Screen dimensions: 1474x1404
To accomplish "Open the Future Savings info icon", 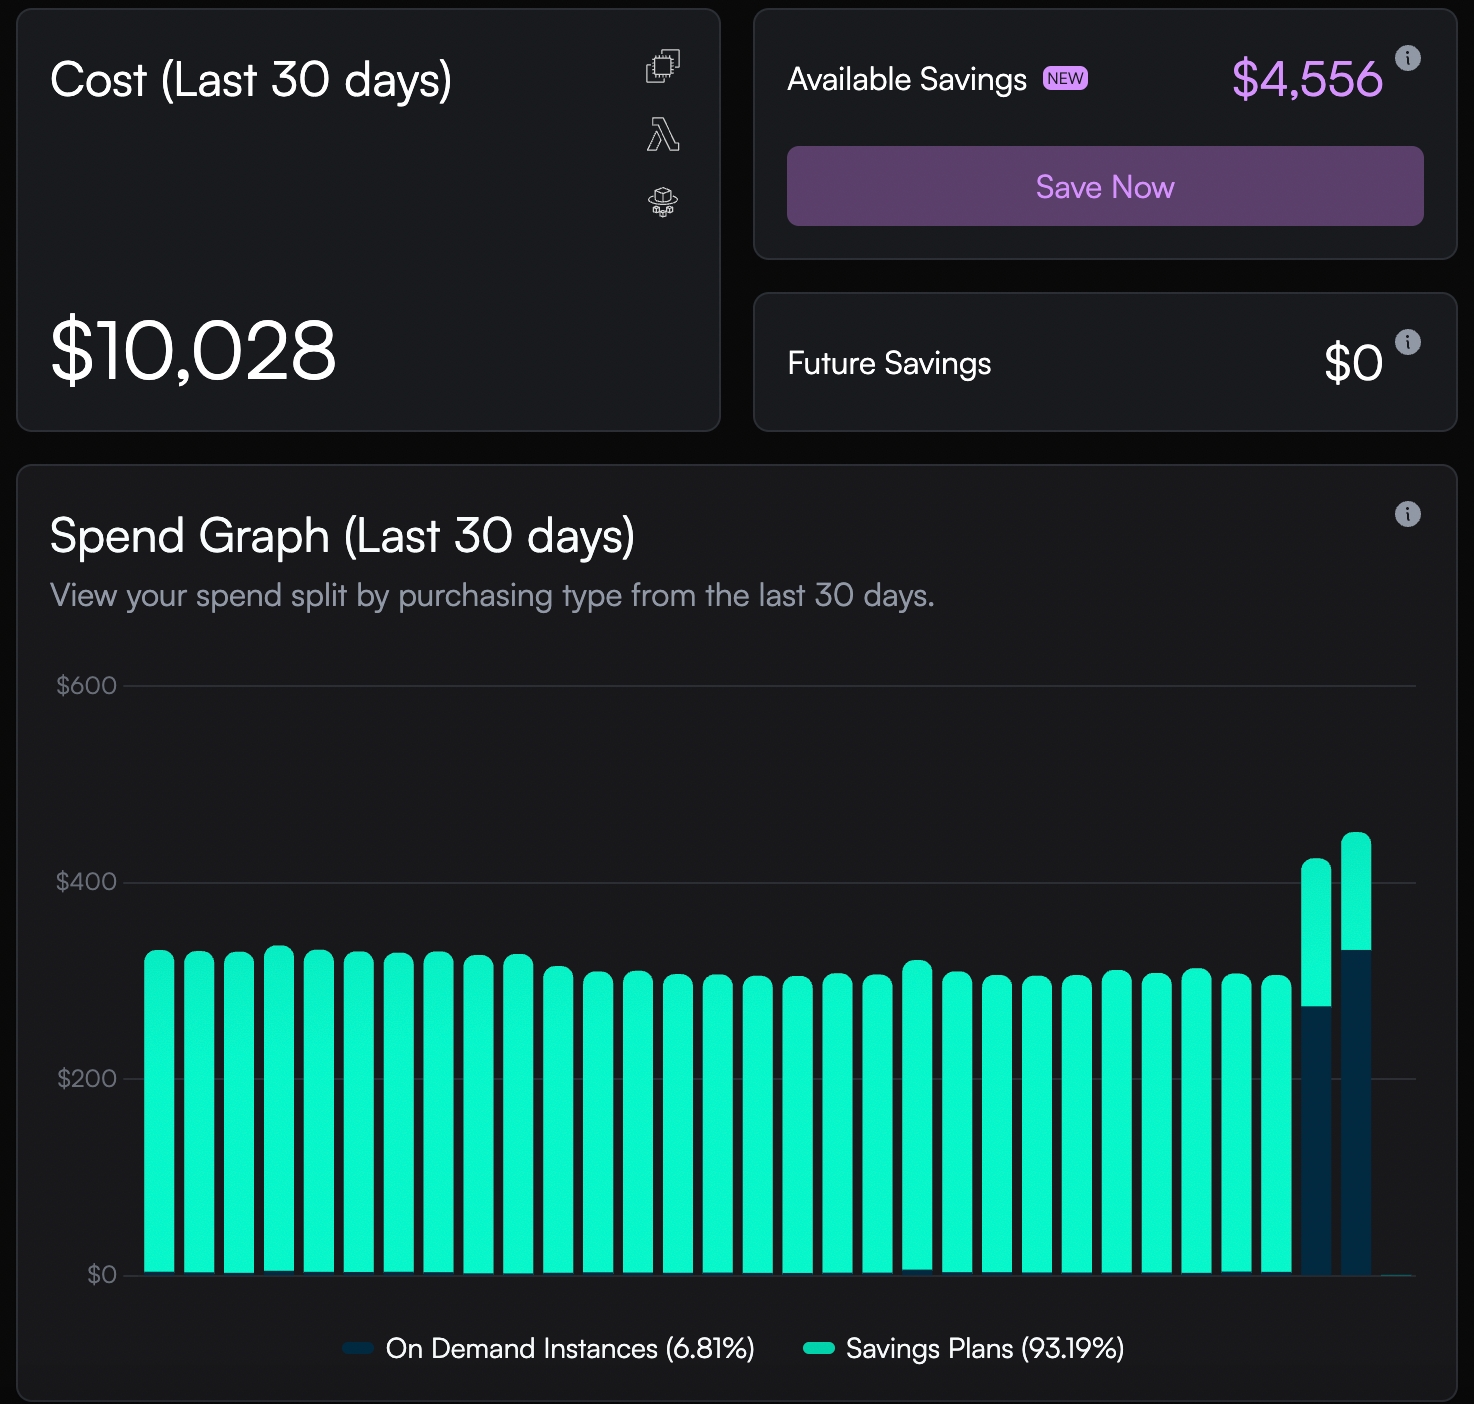I will pyautogui.click(x=1407, y=342).
